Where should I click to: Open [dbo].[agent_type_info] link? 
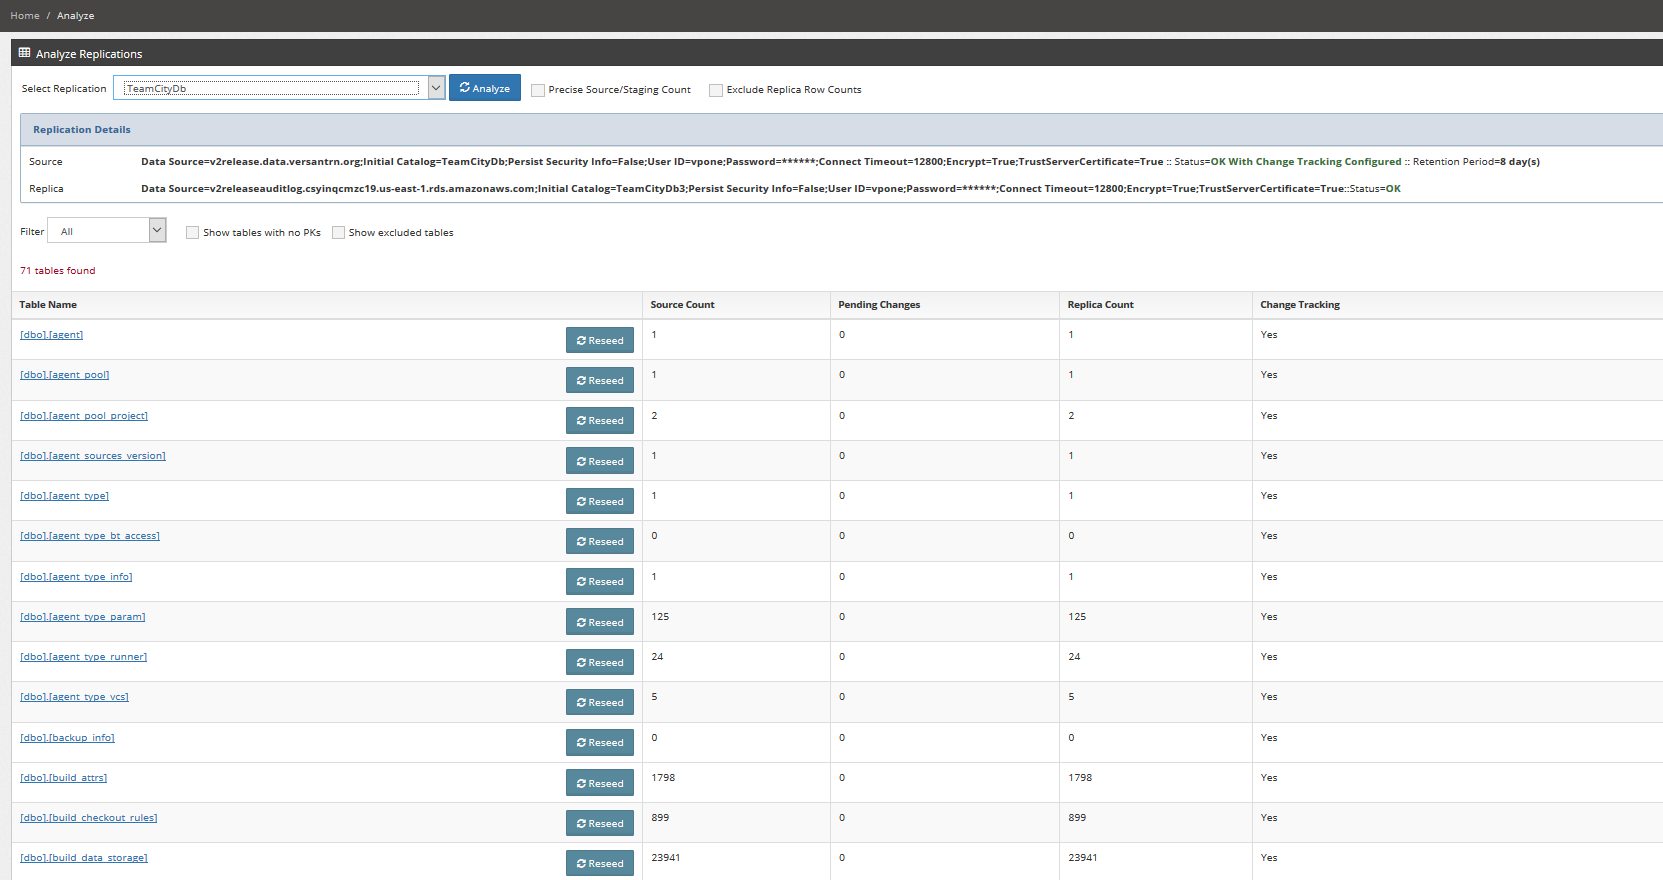pos(76,577)
